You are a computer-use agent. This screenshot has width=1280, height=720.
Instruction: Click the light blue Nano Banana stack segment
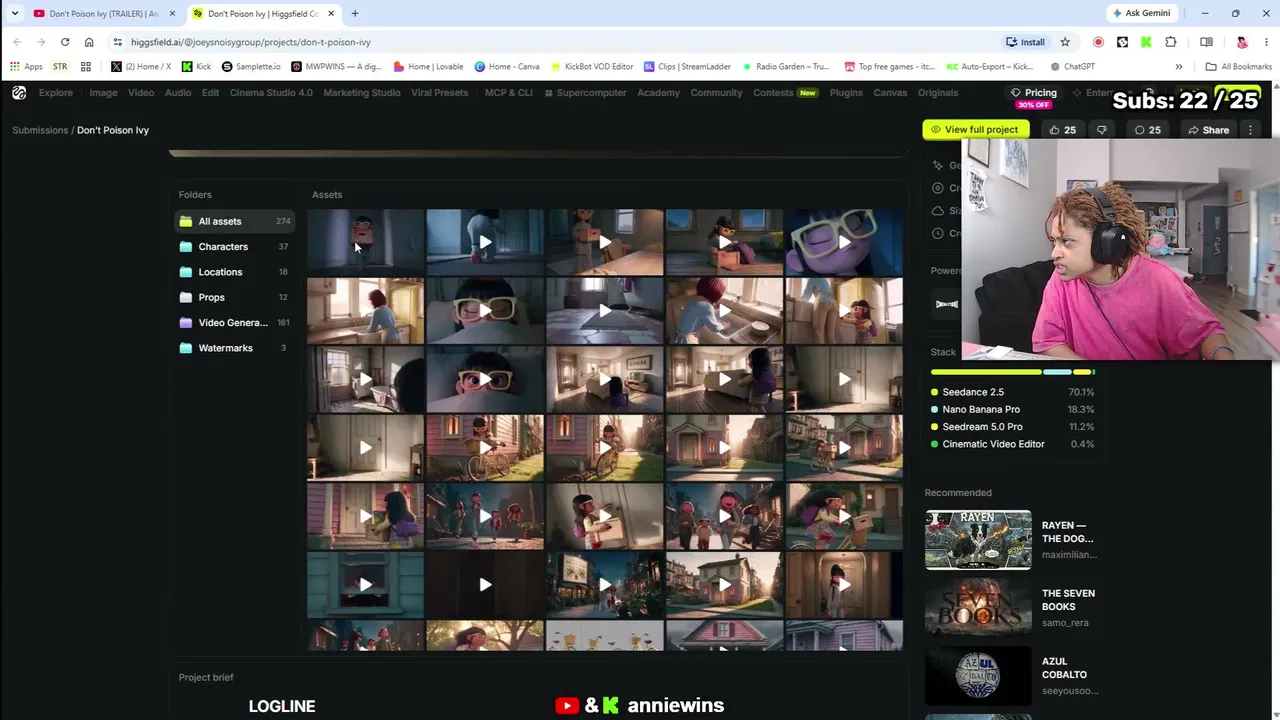[x=1057, y=372]
